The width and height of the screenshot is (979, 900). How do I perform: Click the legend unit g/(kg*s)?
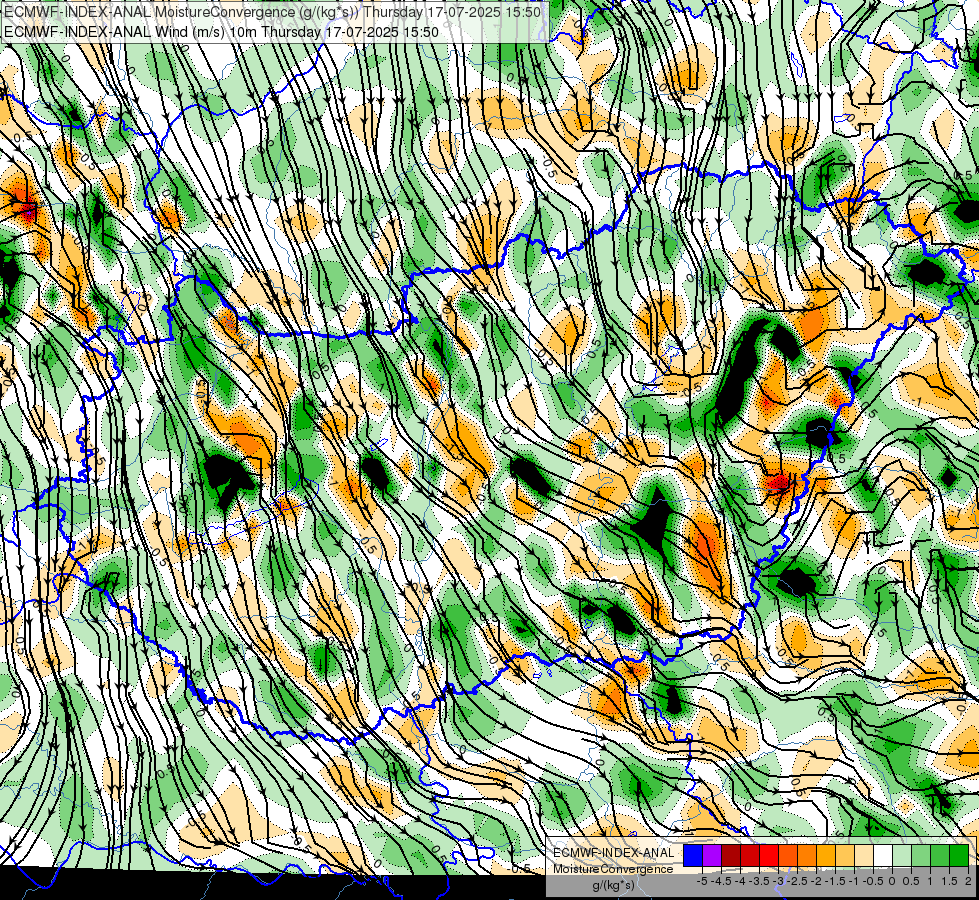point(613,885)
